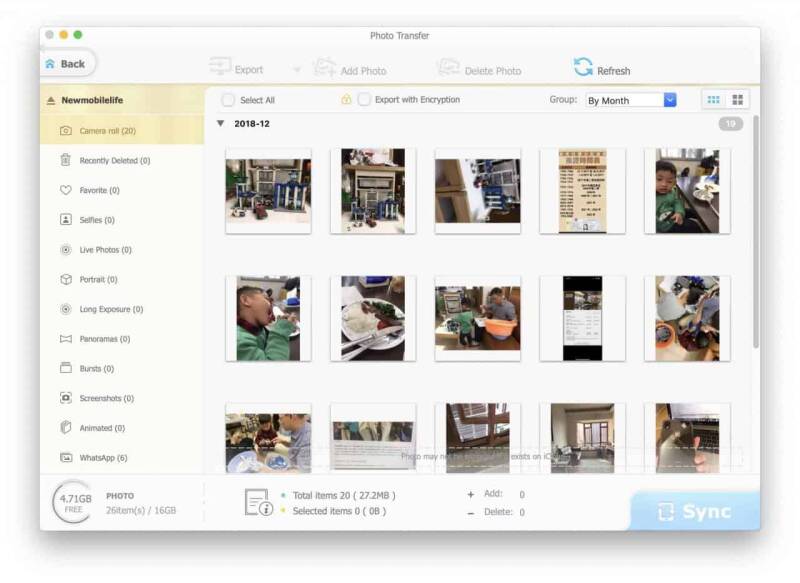This screenshot has width=800, height=583.
Task: Open the Camera roll (20) album
Action: (x=122, y=131)
